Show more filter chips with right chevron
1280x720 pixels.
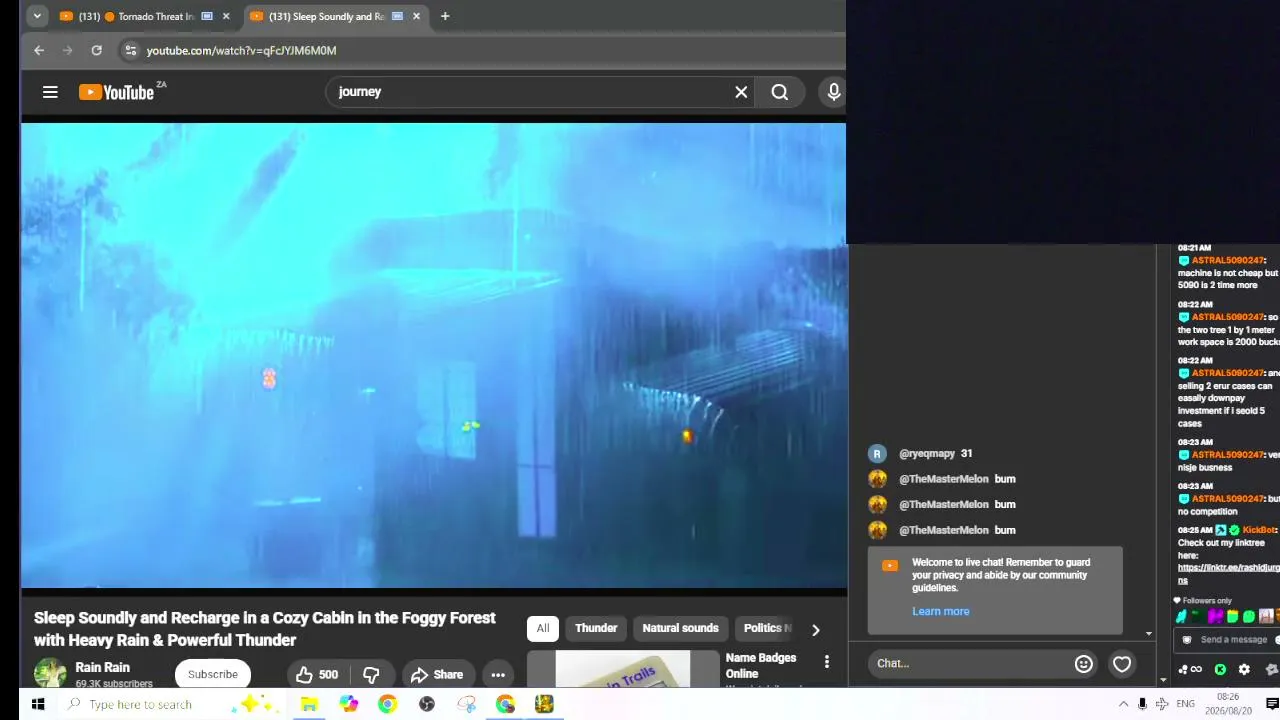tap(815, 630)
